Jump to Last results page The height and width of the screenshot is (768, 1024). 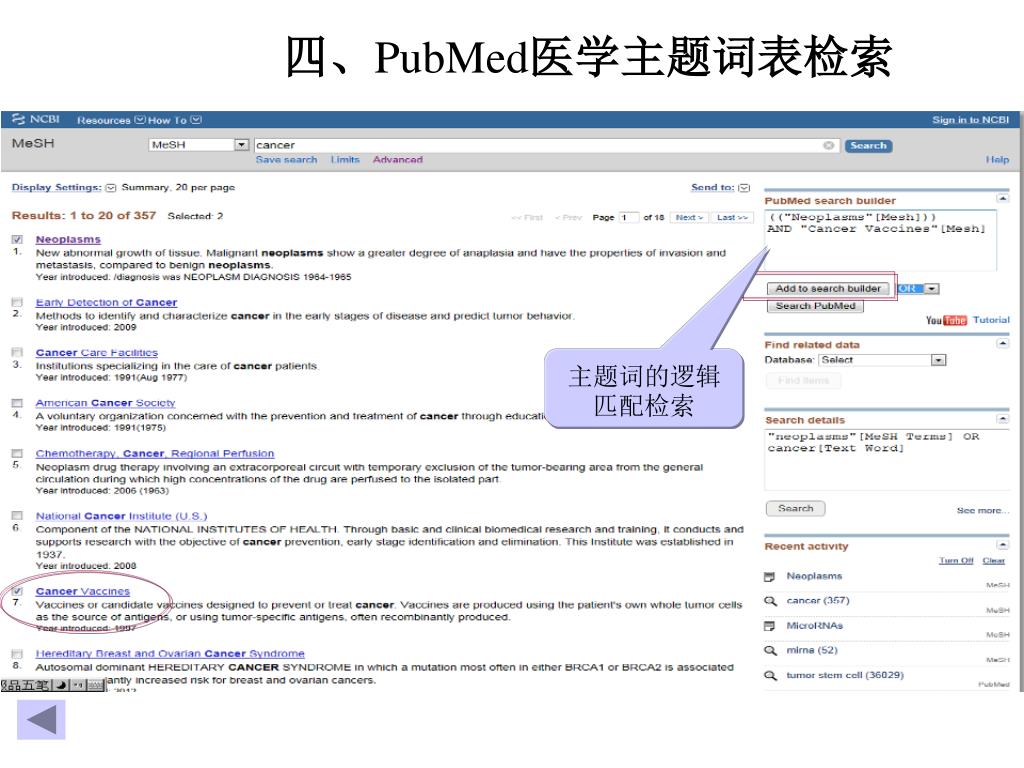pyautogui.click(x=732, y=217)
